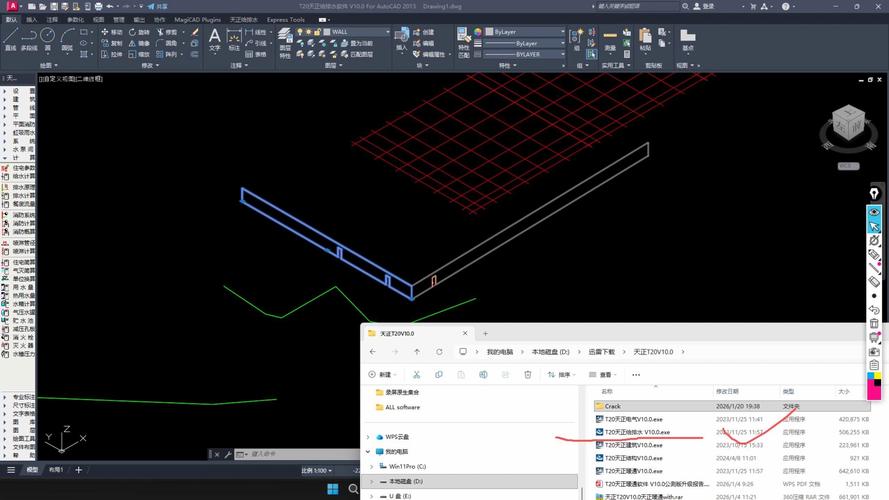Click the Insert block (插入) tool
Viewport: 889px width, 500px height.
(401, 40)
